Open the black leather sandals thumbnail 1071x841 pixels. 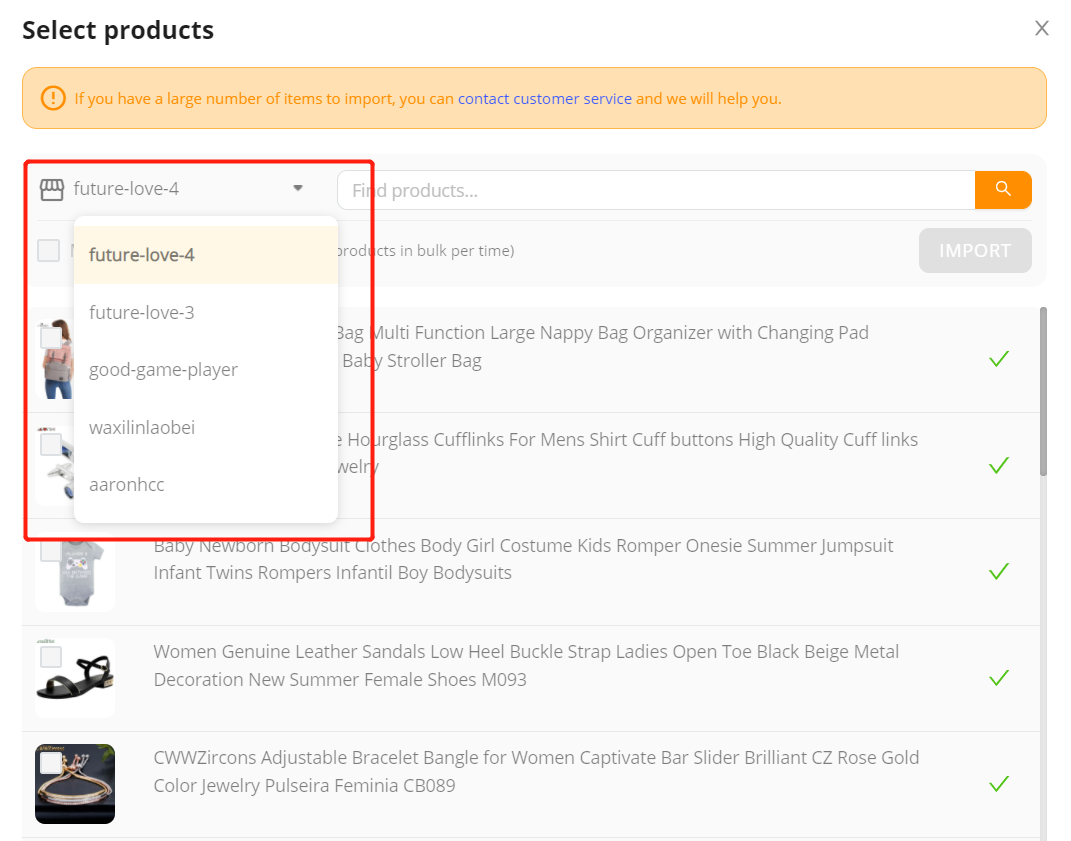pyautogui.click(x=75, y=678)
